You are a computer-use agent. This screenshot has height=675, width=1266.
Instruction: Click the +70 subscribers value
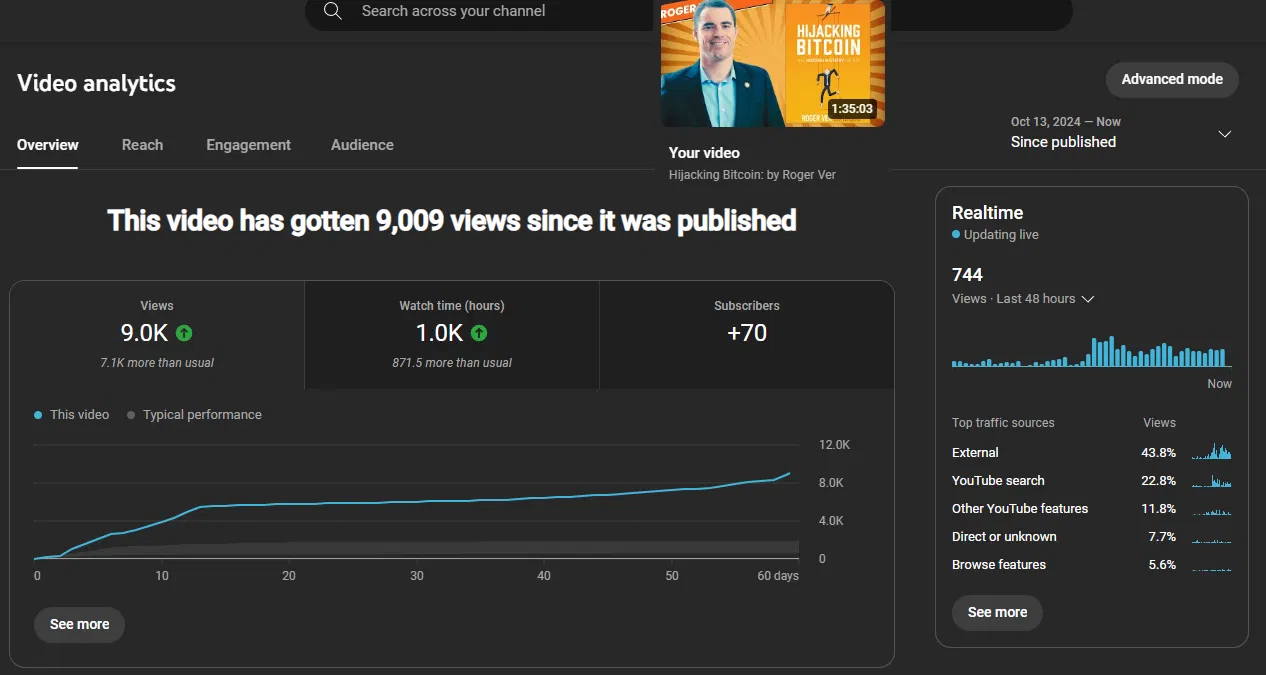click(x=747, y=333)
